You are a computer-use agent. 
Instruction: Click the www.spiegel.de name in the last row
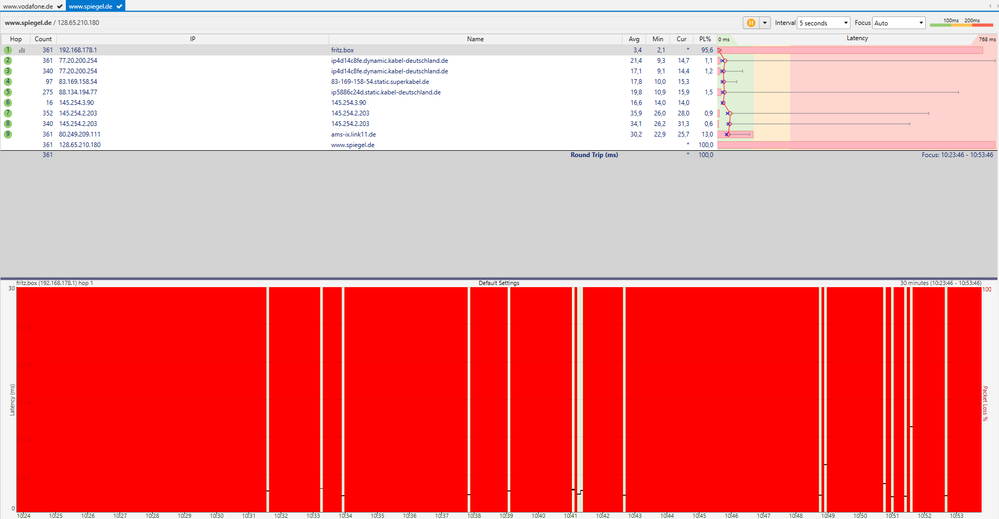(352, 145)
